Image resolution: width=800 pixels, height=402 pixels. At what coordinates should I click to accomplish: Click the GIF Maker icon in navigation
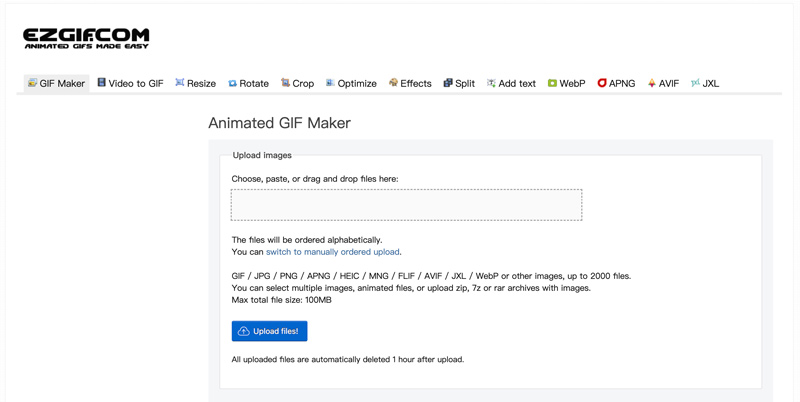pos(32,83)
